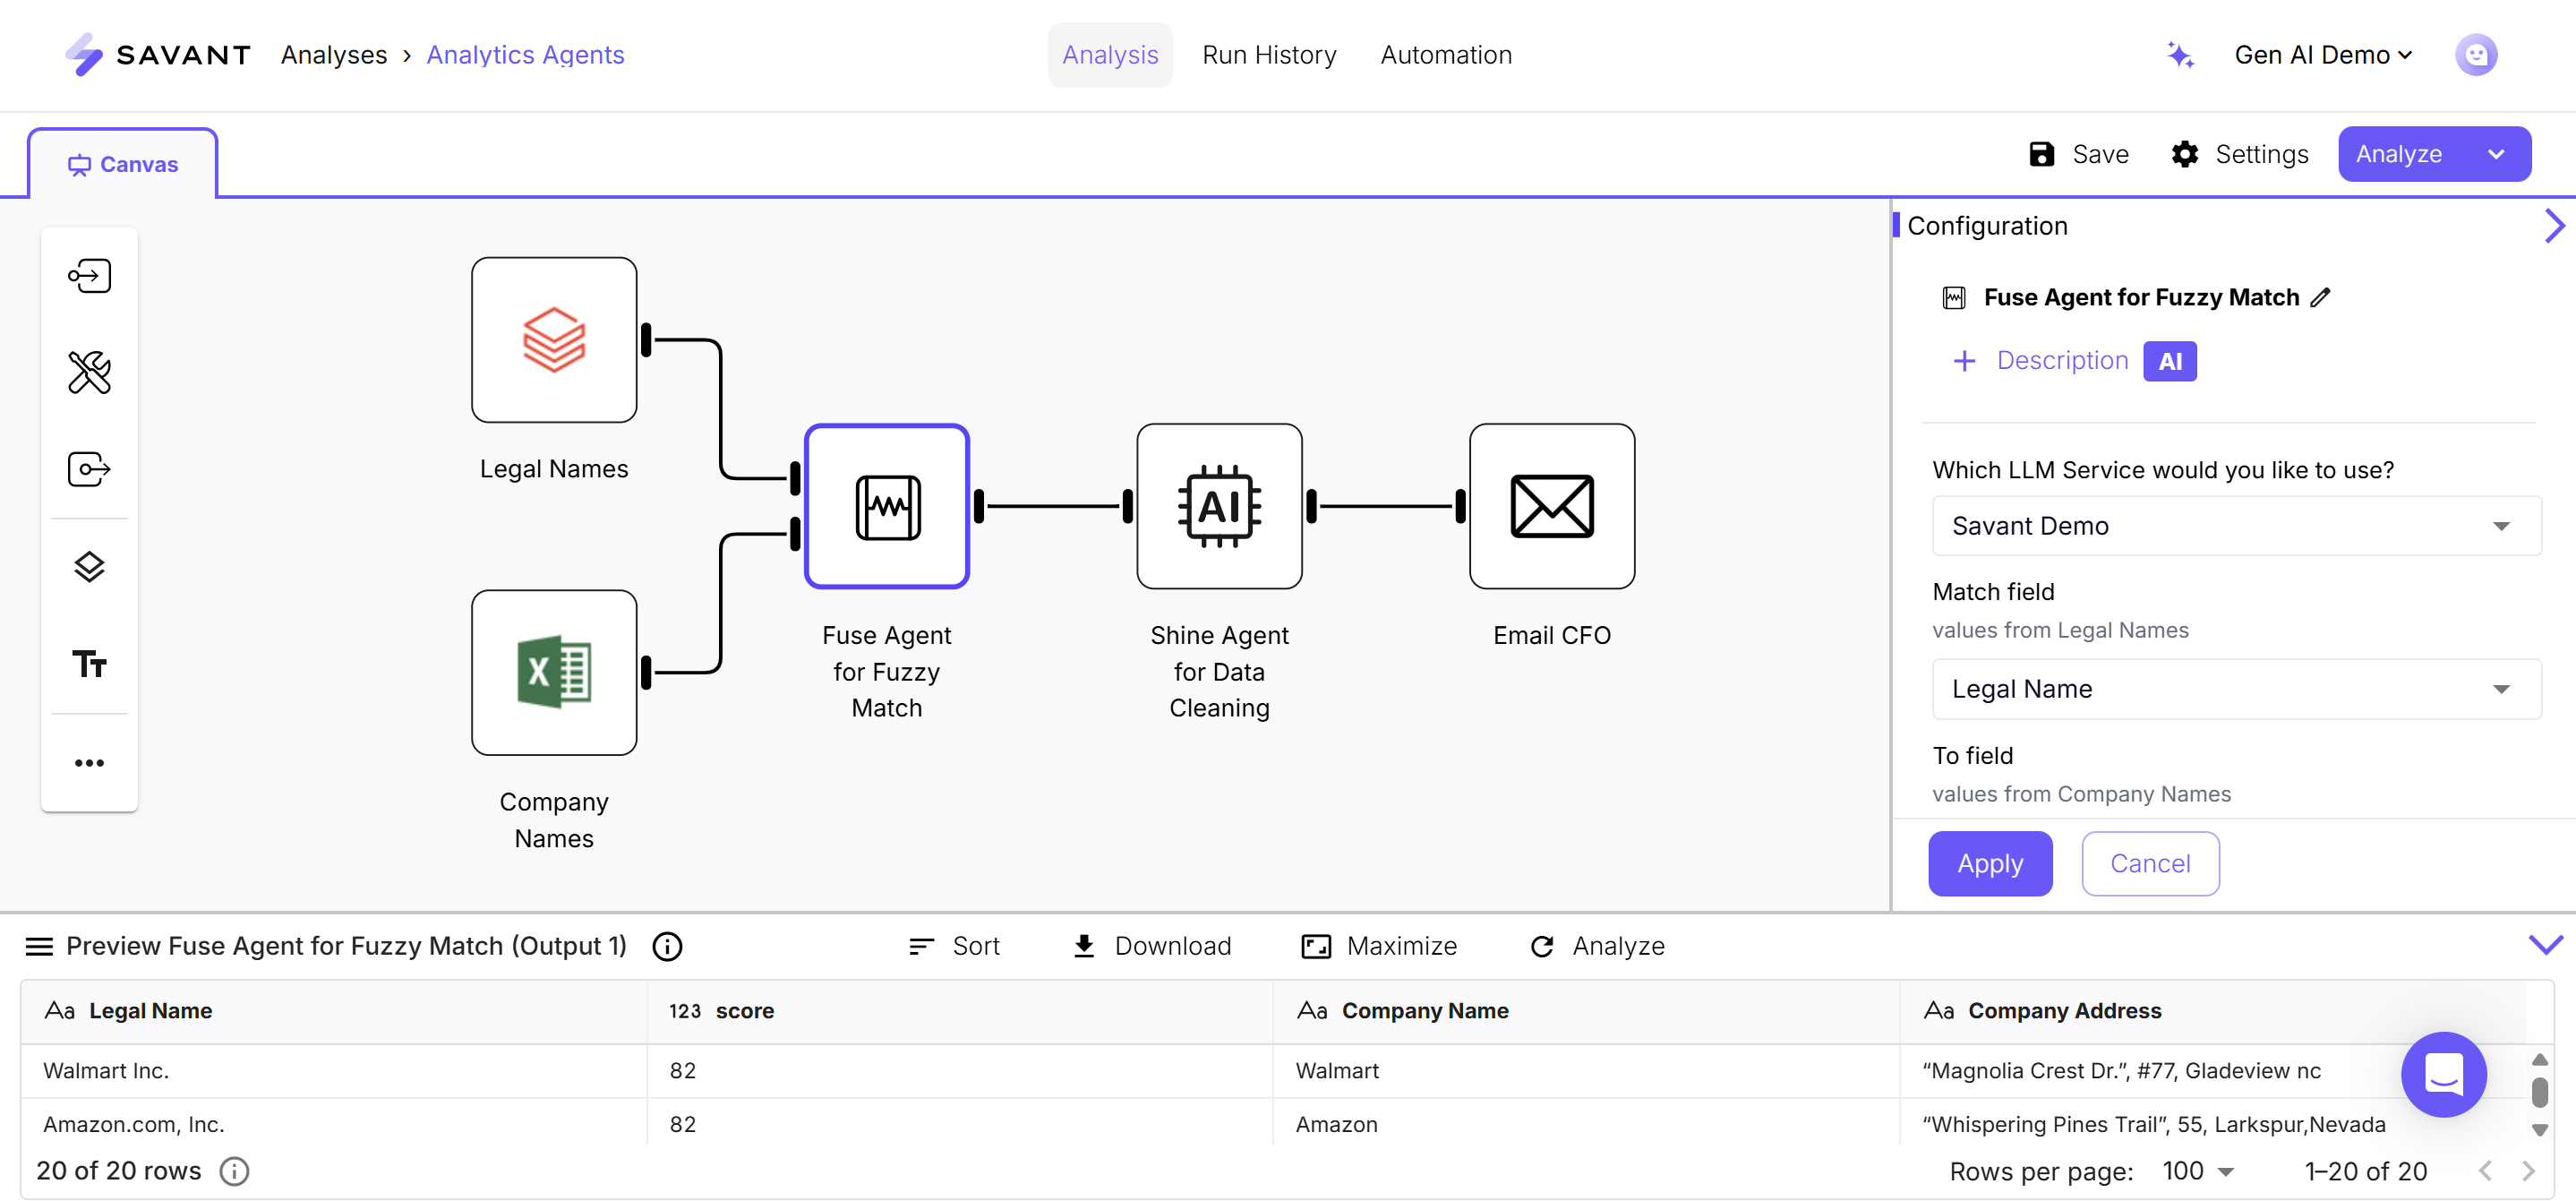Open more tools ellipsis in sidebar
This screenshot has height=1201, width=2576.
point(89,762)
